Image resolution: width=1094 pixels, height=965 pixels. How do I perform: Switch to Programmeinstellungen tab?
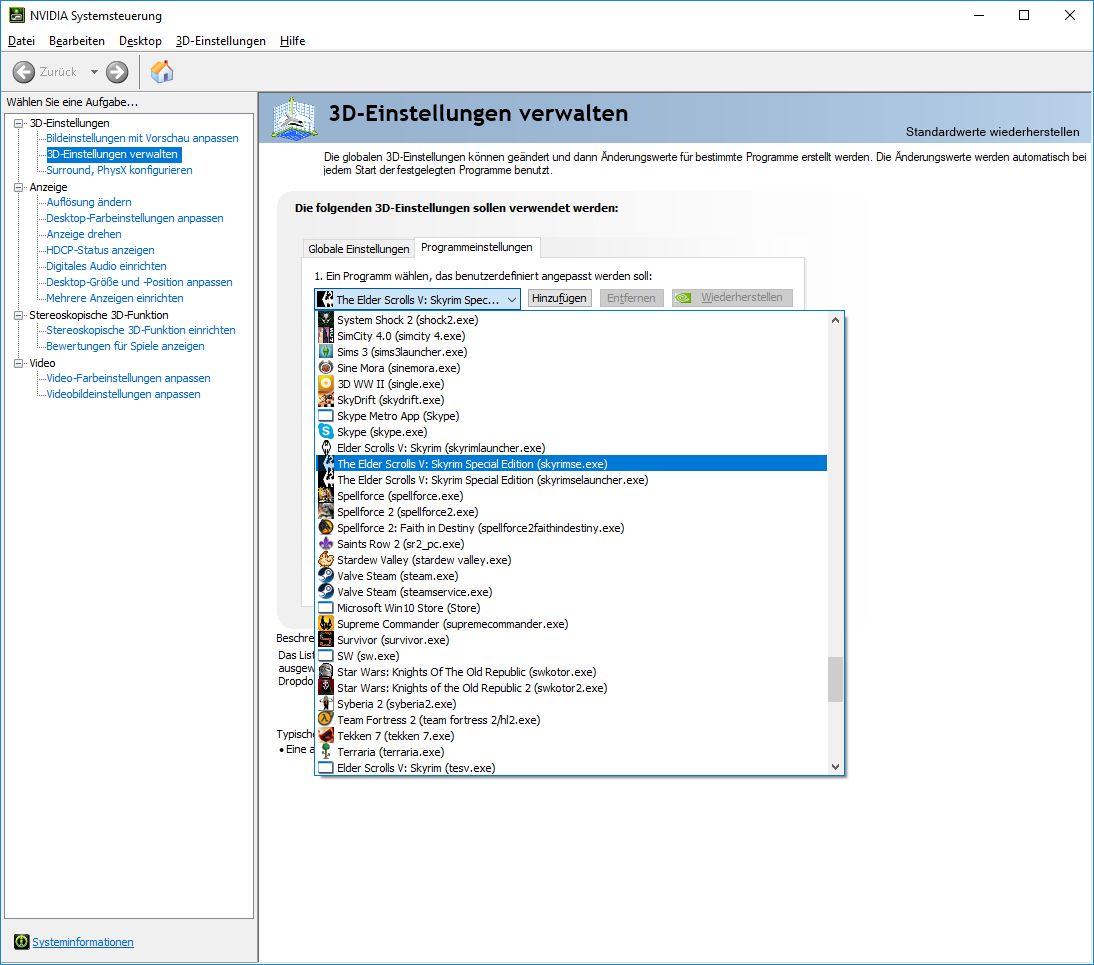tap(477, 247)
